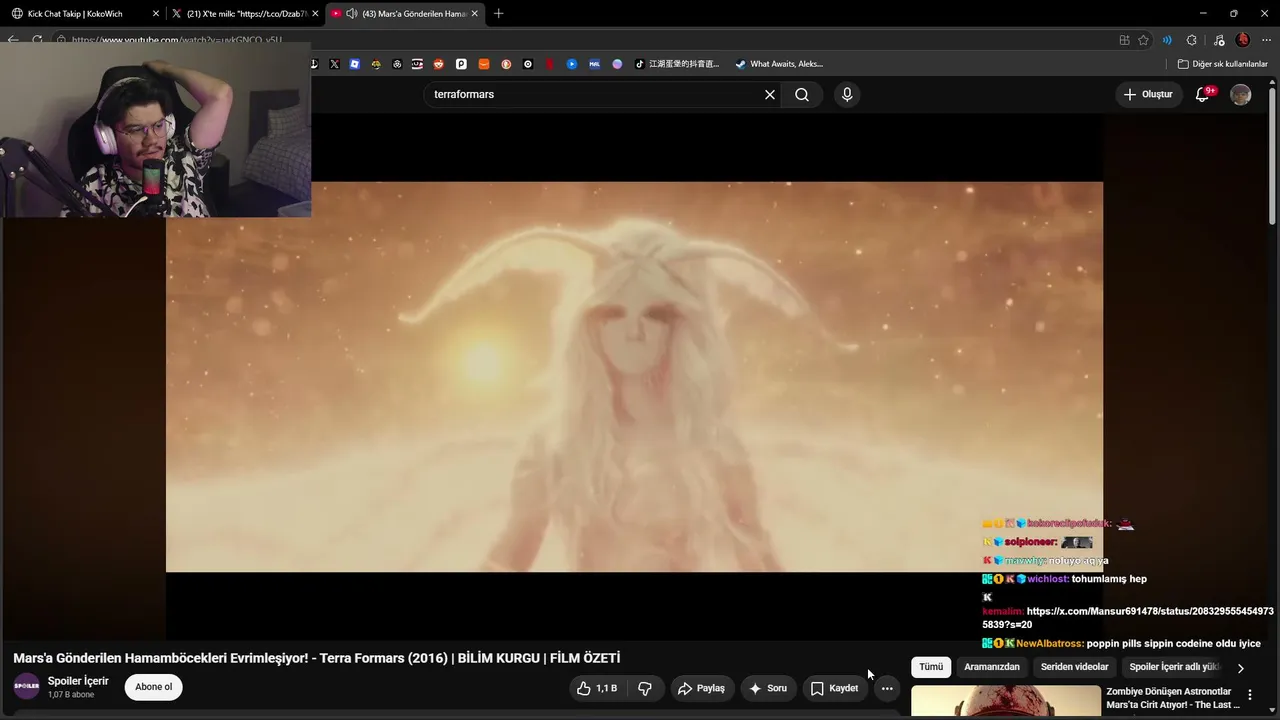Open browser settings and more menu
Viewport: 1280px width, 720px height.
click(1266, 40)
